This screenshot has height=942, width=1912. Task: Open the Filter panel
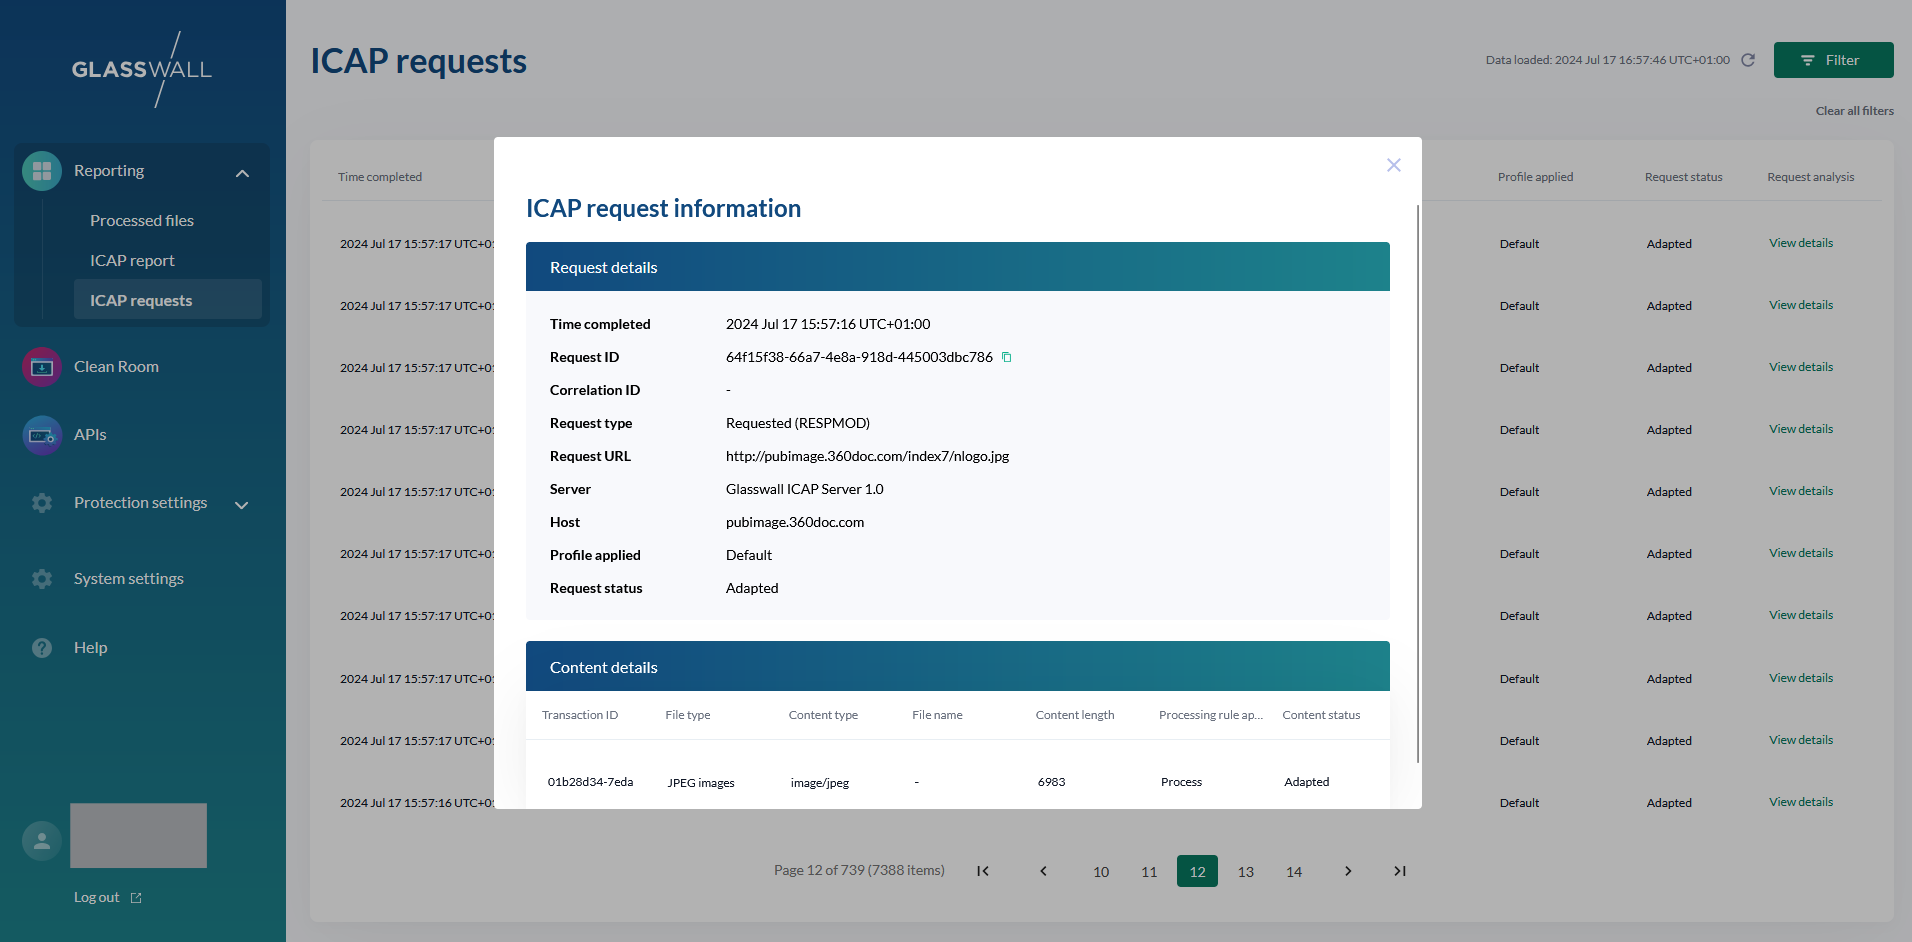click(1833, 60)
